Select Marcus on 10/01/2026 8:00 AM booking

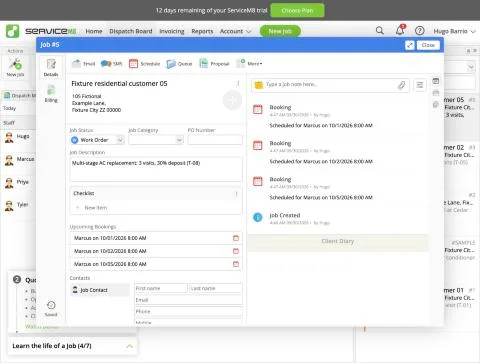click(x=156, y=238)
